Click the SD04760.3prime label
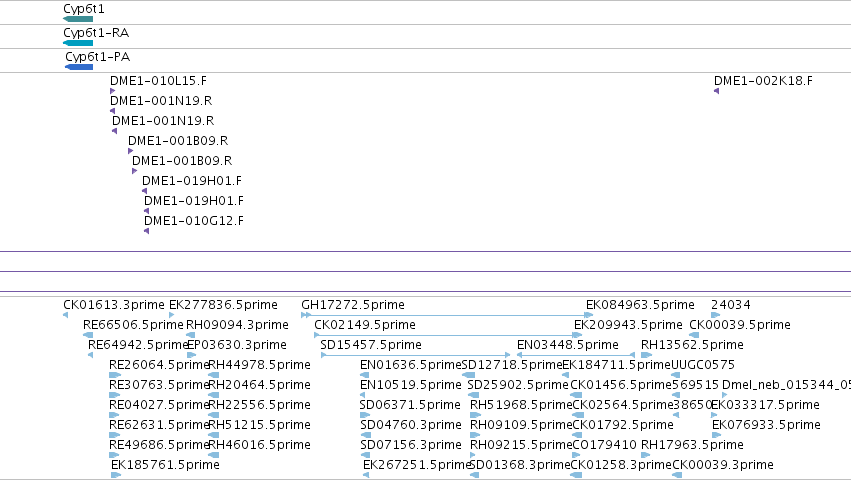The height and width of the screenshot is (480, 851). 411,425
